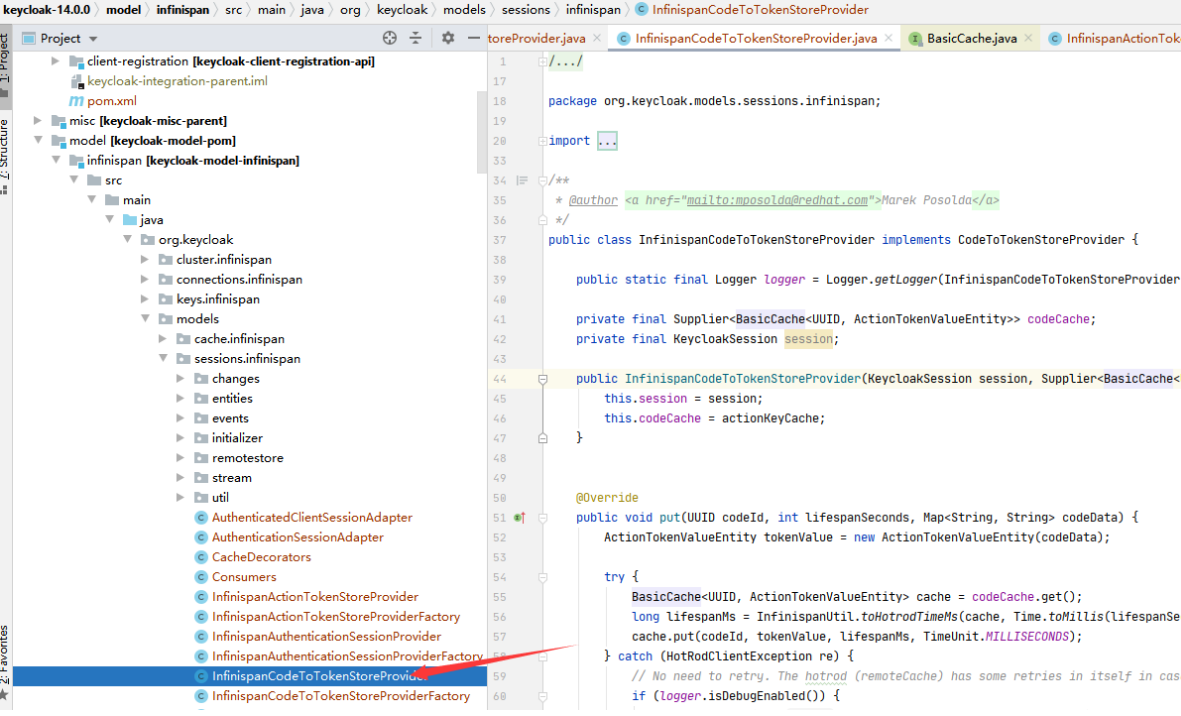
Task: Click the models breadcrumb
Action: point(464,10)
